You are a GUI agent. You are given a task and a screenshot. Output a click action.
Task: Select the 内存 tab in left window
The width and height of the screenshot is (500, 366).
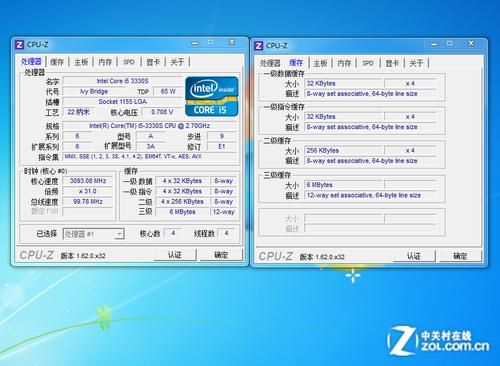point(105,62)
